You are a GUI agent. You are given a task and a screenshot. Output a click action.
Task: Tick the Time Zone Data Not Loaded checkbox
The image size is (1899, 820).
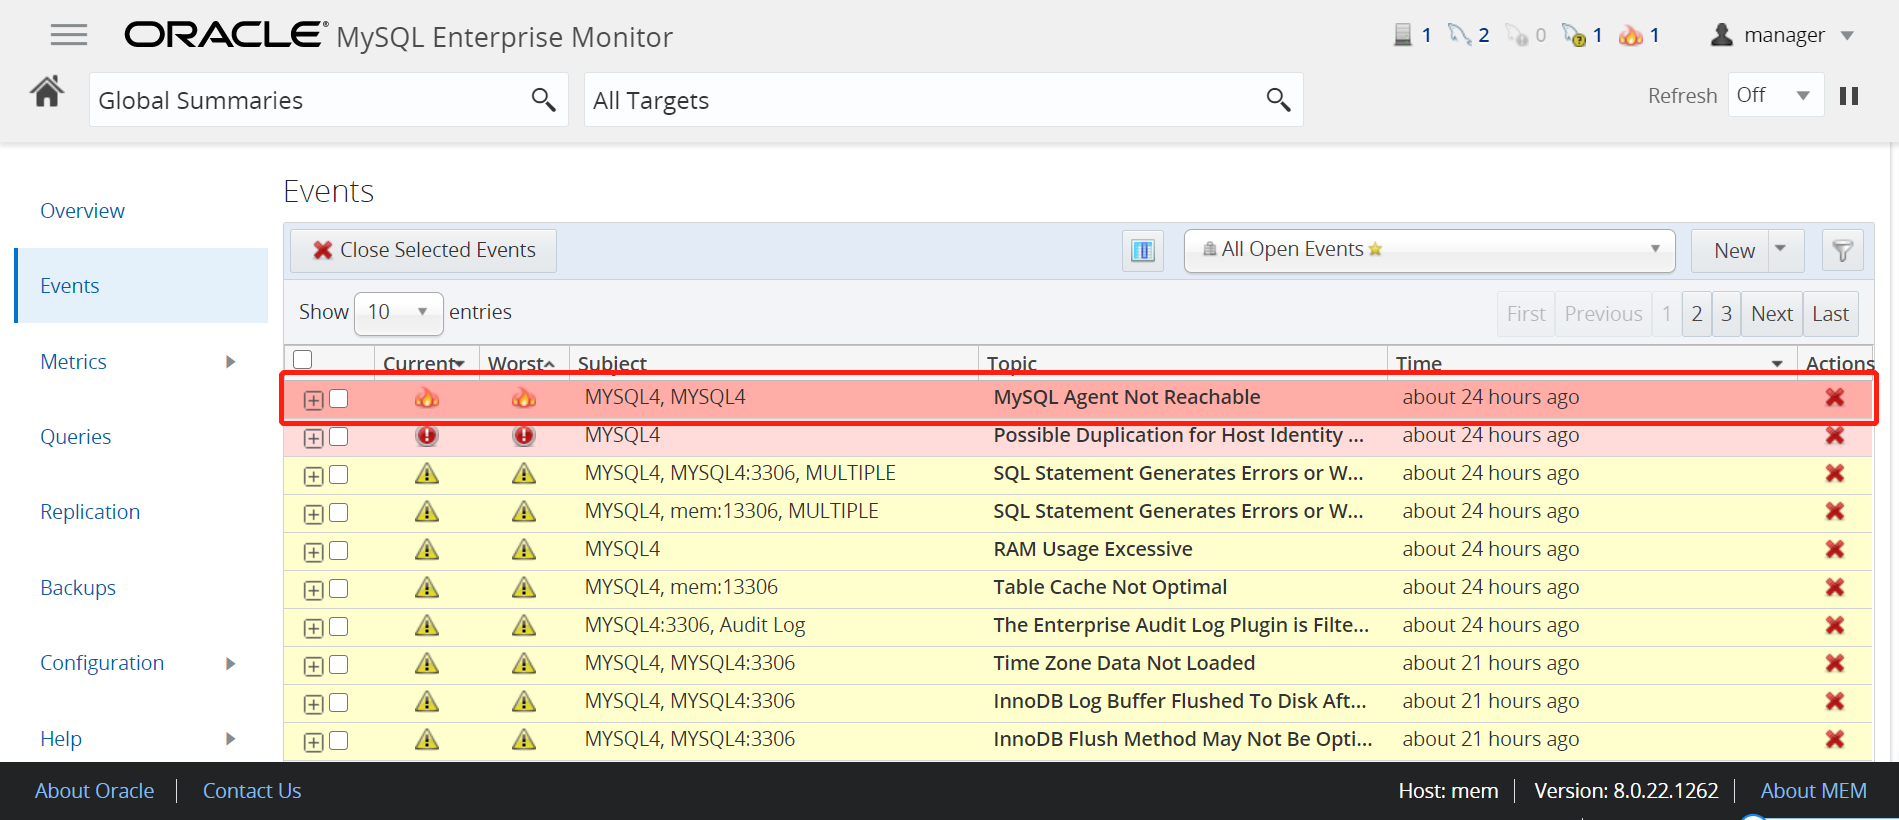(x=339, y=664)
